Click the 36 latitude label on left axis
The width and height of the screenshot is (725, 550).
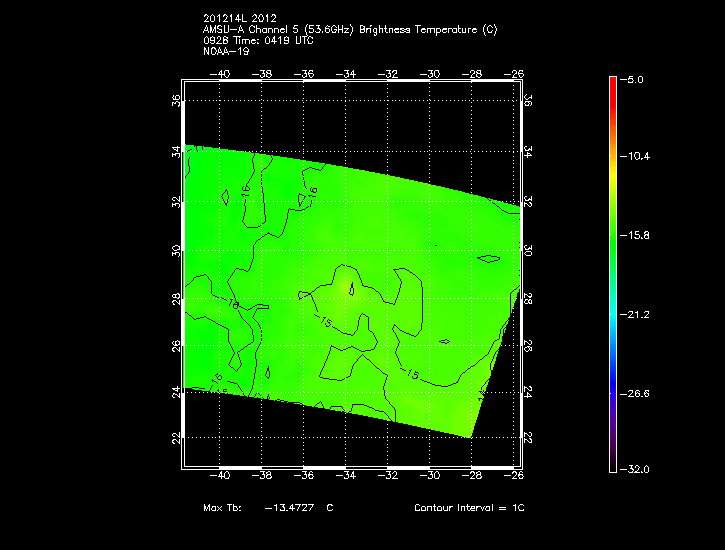pos(176,100)
